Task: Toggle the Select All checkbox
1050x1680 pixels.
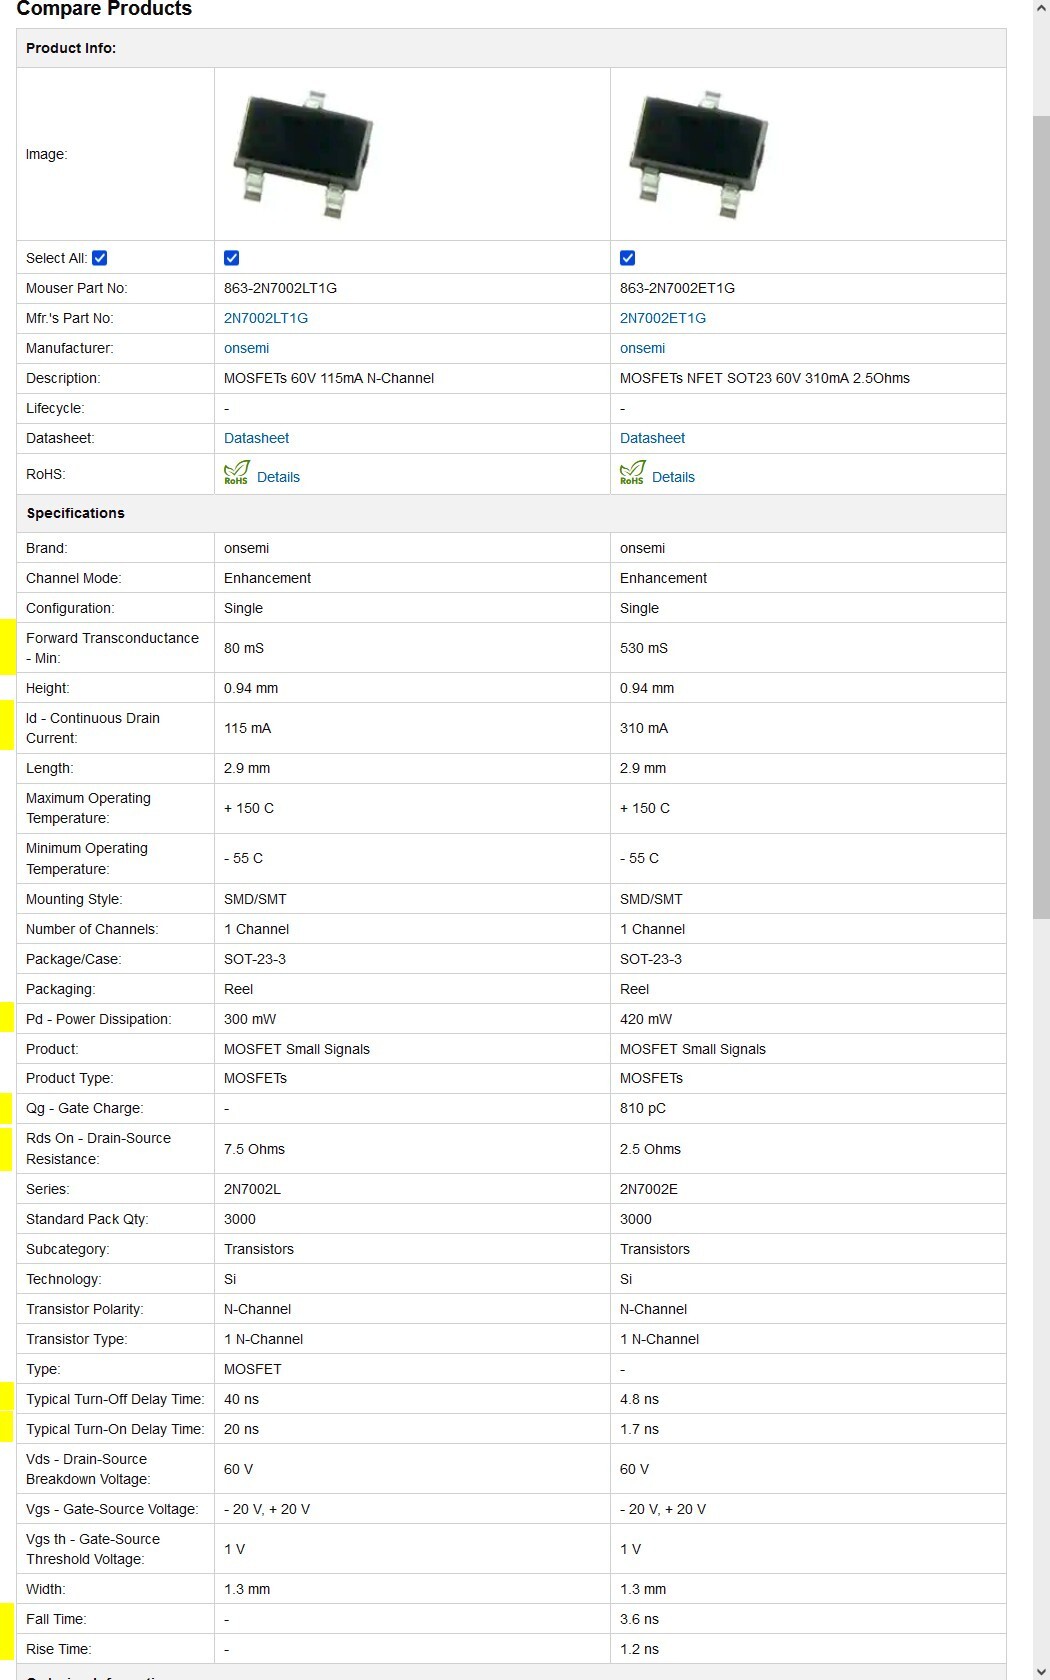Action: click(100, 258)
